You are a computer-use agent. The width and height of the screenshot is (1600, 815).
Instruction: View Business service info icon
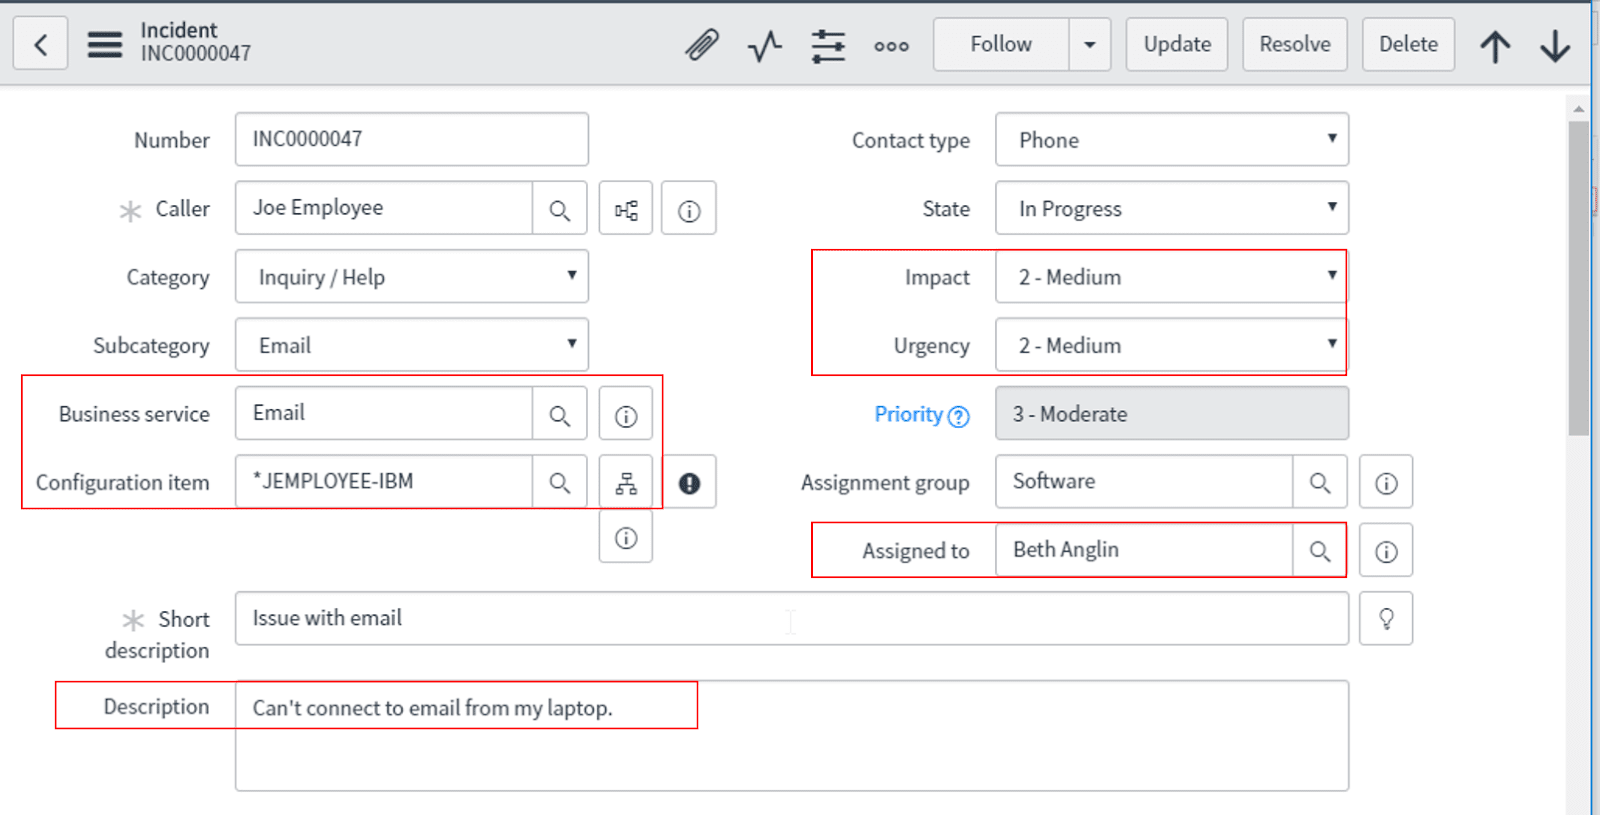pyautogui.click(x=626, y=414)
